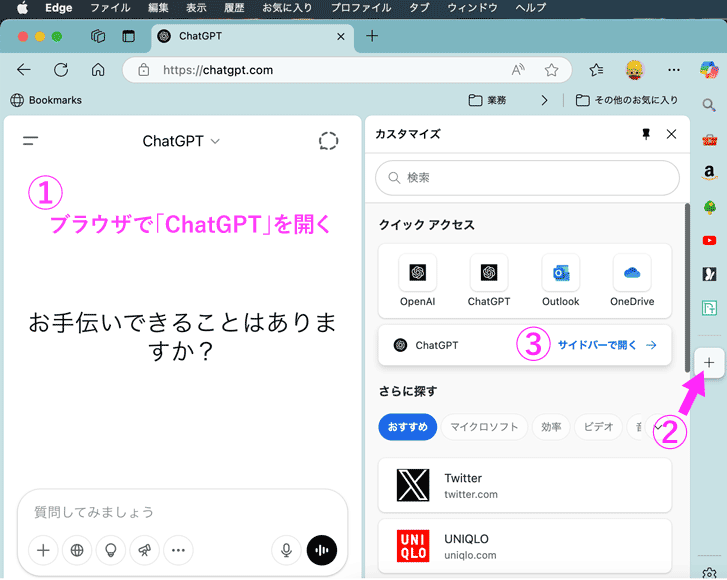Select the マイクロソフト category chip
This screenshot has width=727, height=580.
[484, 427]
